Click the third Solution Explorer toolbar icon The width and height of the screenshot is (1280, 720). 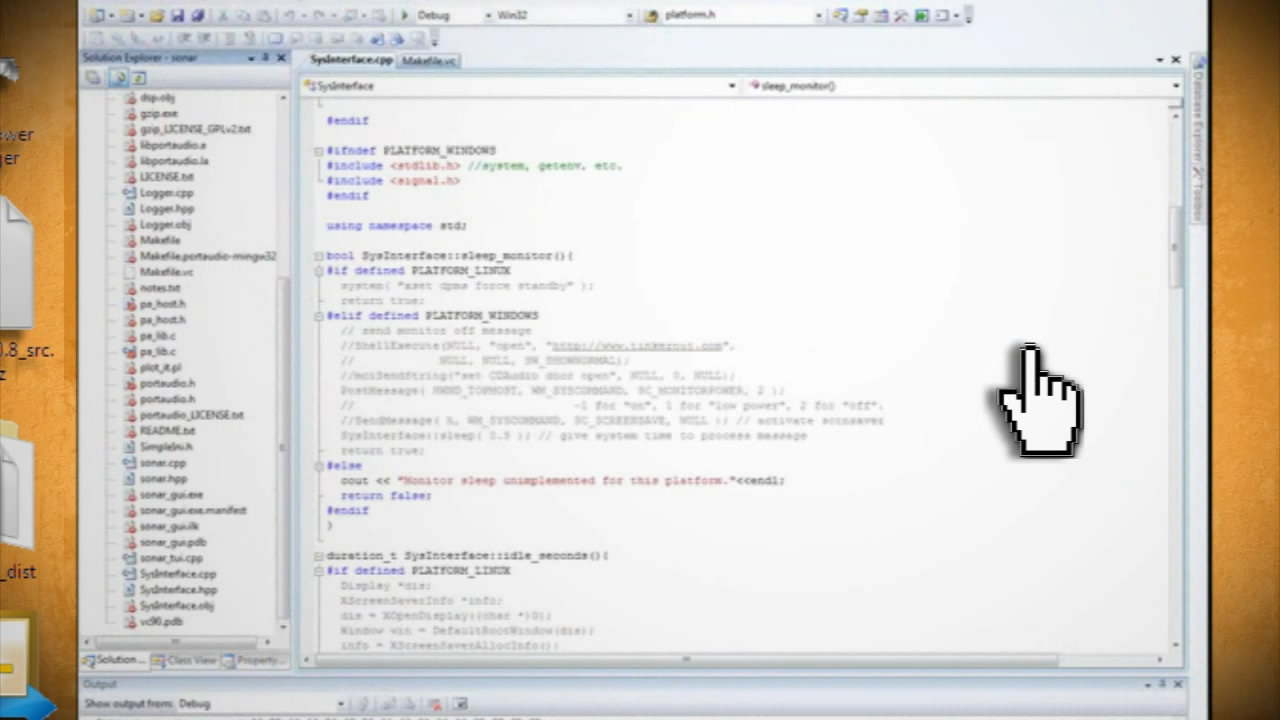139,77
